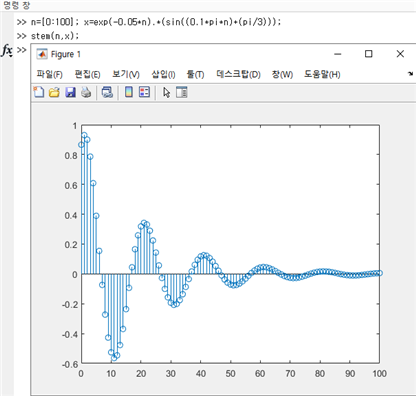Minimize the Figure 1 window

pos(338,54)
